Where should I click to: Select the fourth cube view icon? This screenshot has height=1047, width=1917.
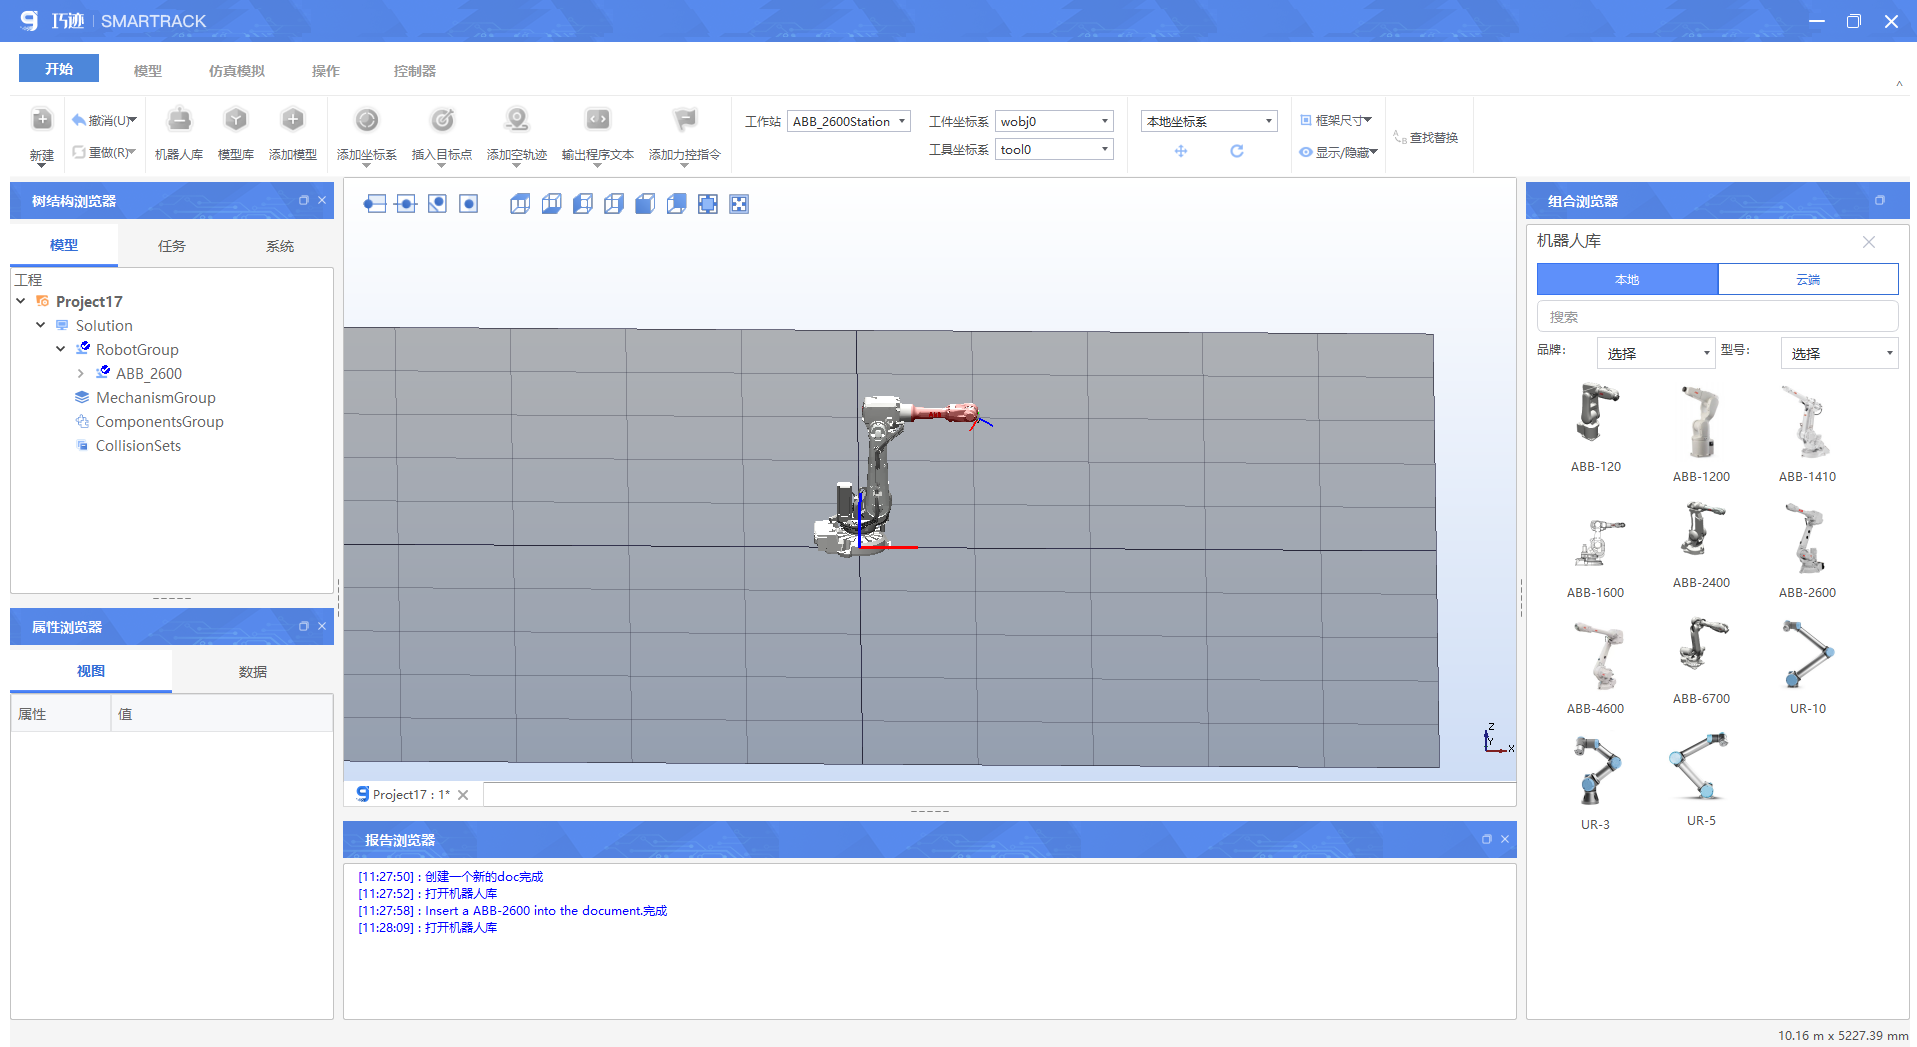coord(614,204)
